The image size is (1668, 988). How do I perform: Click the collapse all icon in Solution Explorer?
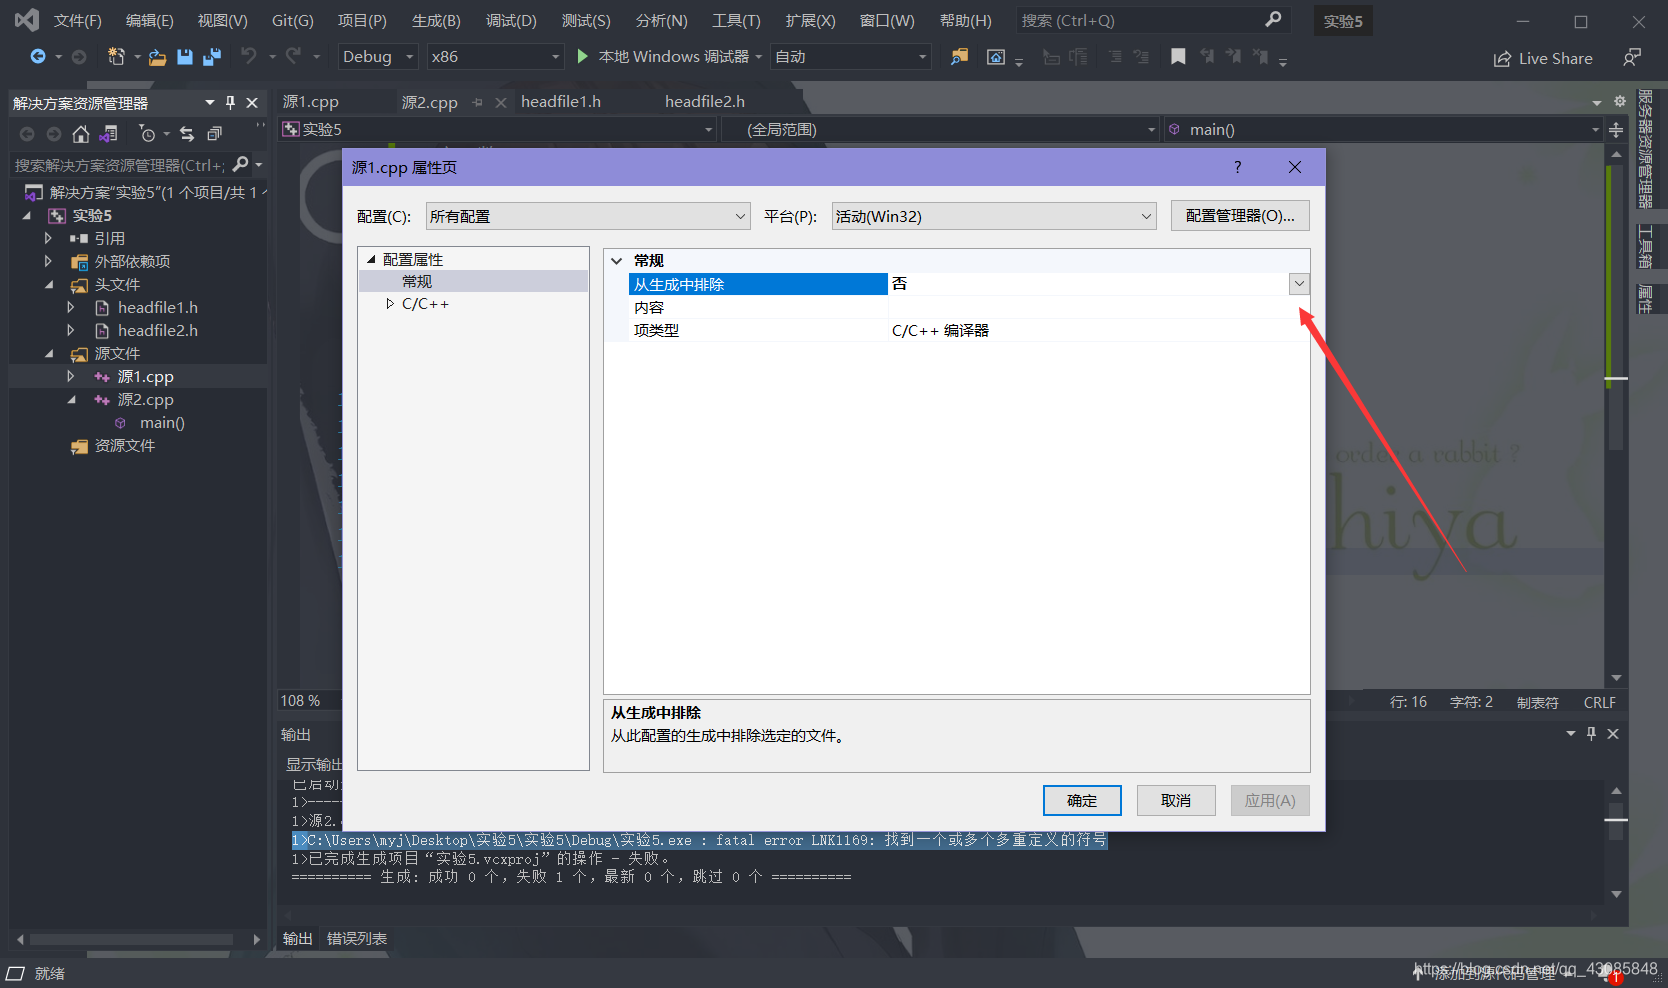click(214, 134)
